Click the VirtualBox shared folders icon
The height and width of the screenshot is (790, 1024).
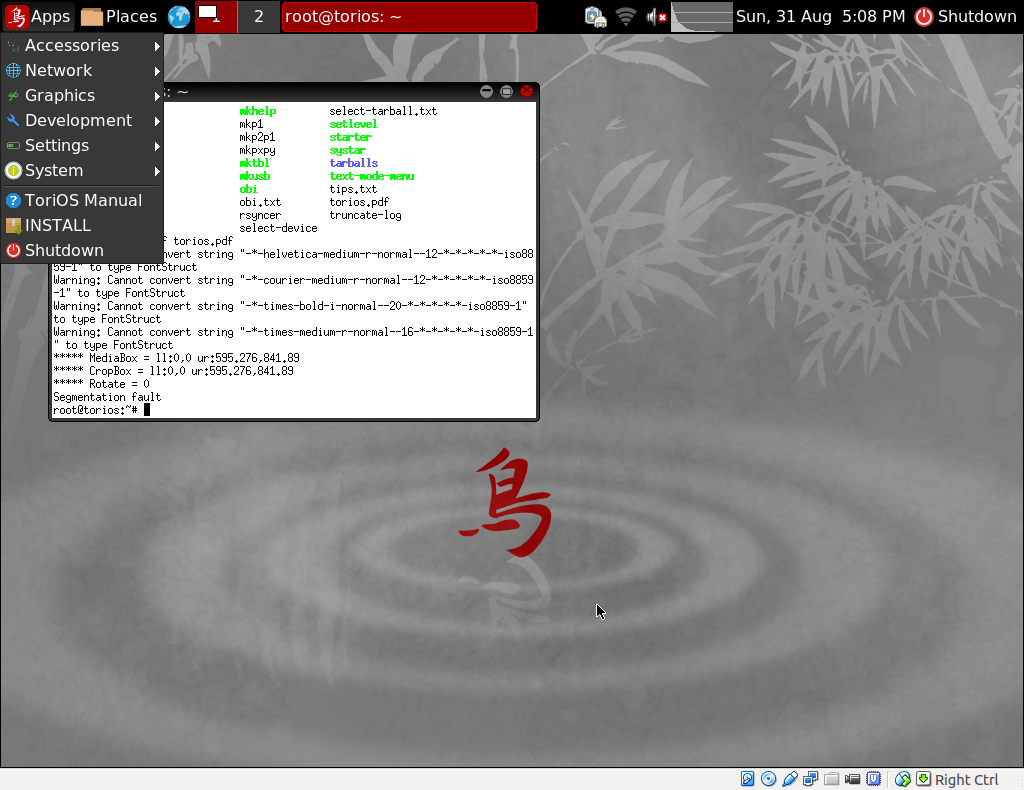coord(831,779)
